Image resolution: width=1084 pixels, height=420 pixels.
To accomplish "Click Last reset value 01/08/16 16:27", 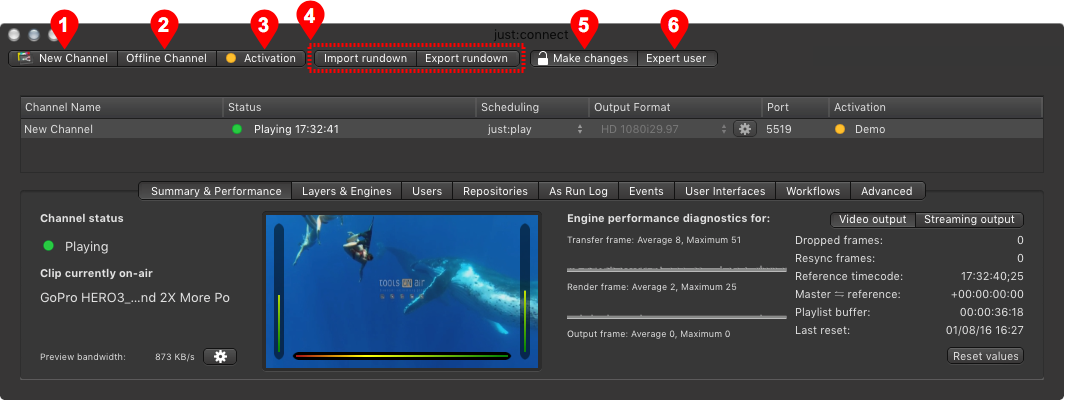I will click(x=984, y=330).
